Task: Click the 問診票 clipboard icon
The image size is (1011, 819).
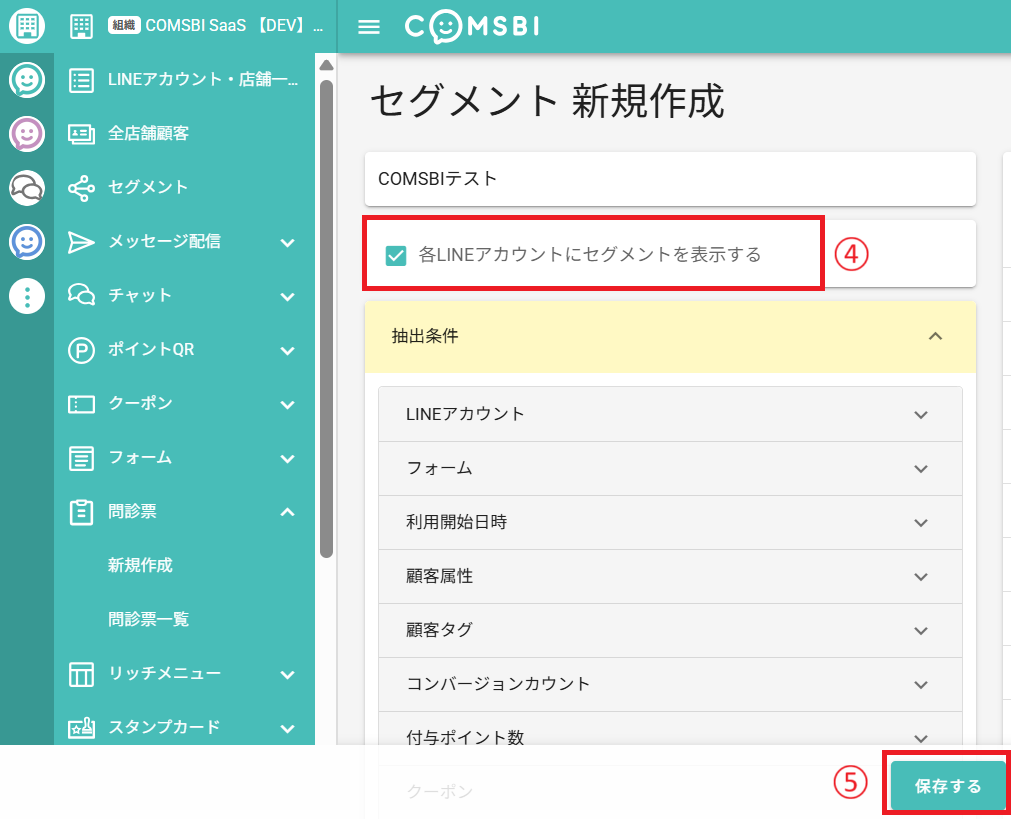Action: [x=81, y=512]
